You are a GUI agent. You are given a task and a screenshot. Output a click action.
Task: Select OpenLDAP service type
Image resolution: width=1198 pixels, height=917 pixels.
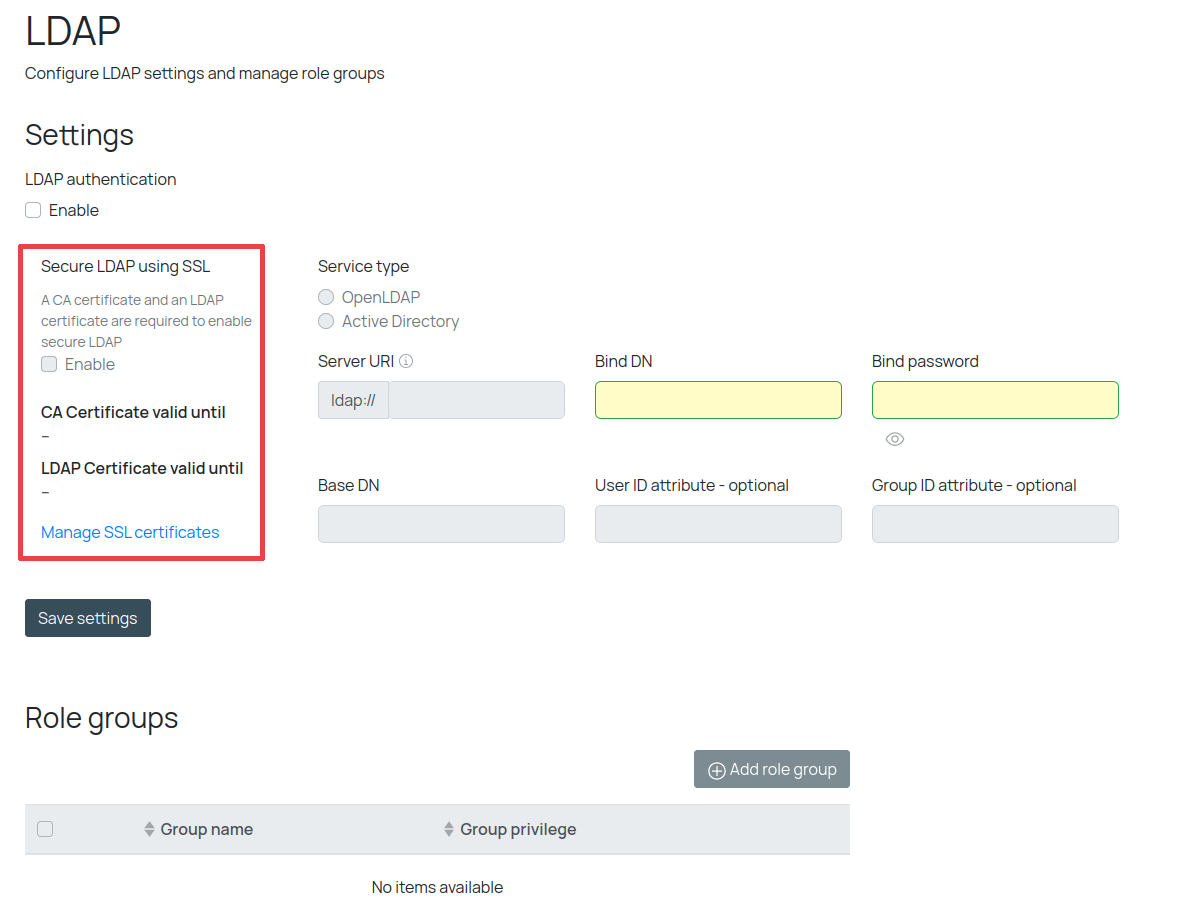326,297
